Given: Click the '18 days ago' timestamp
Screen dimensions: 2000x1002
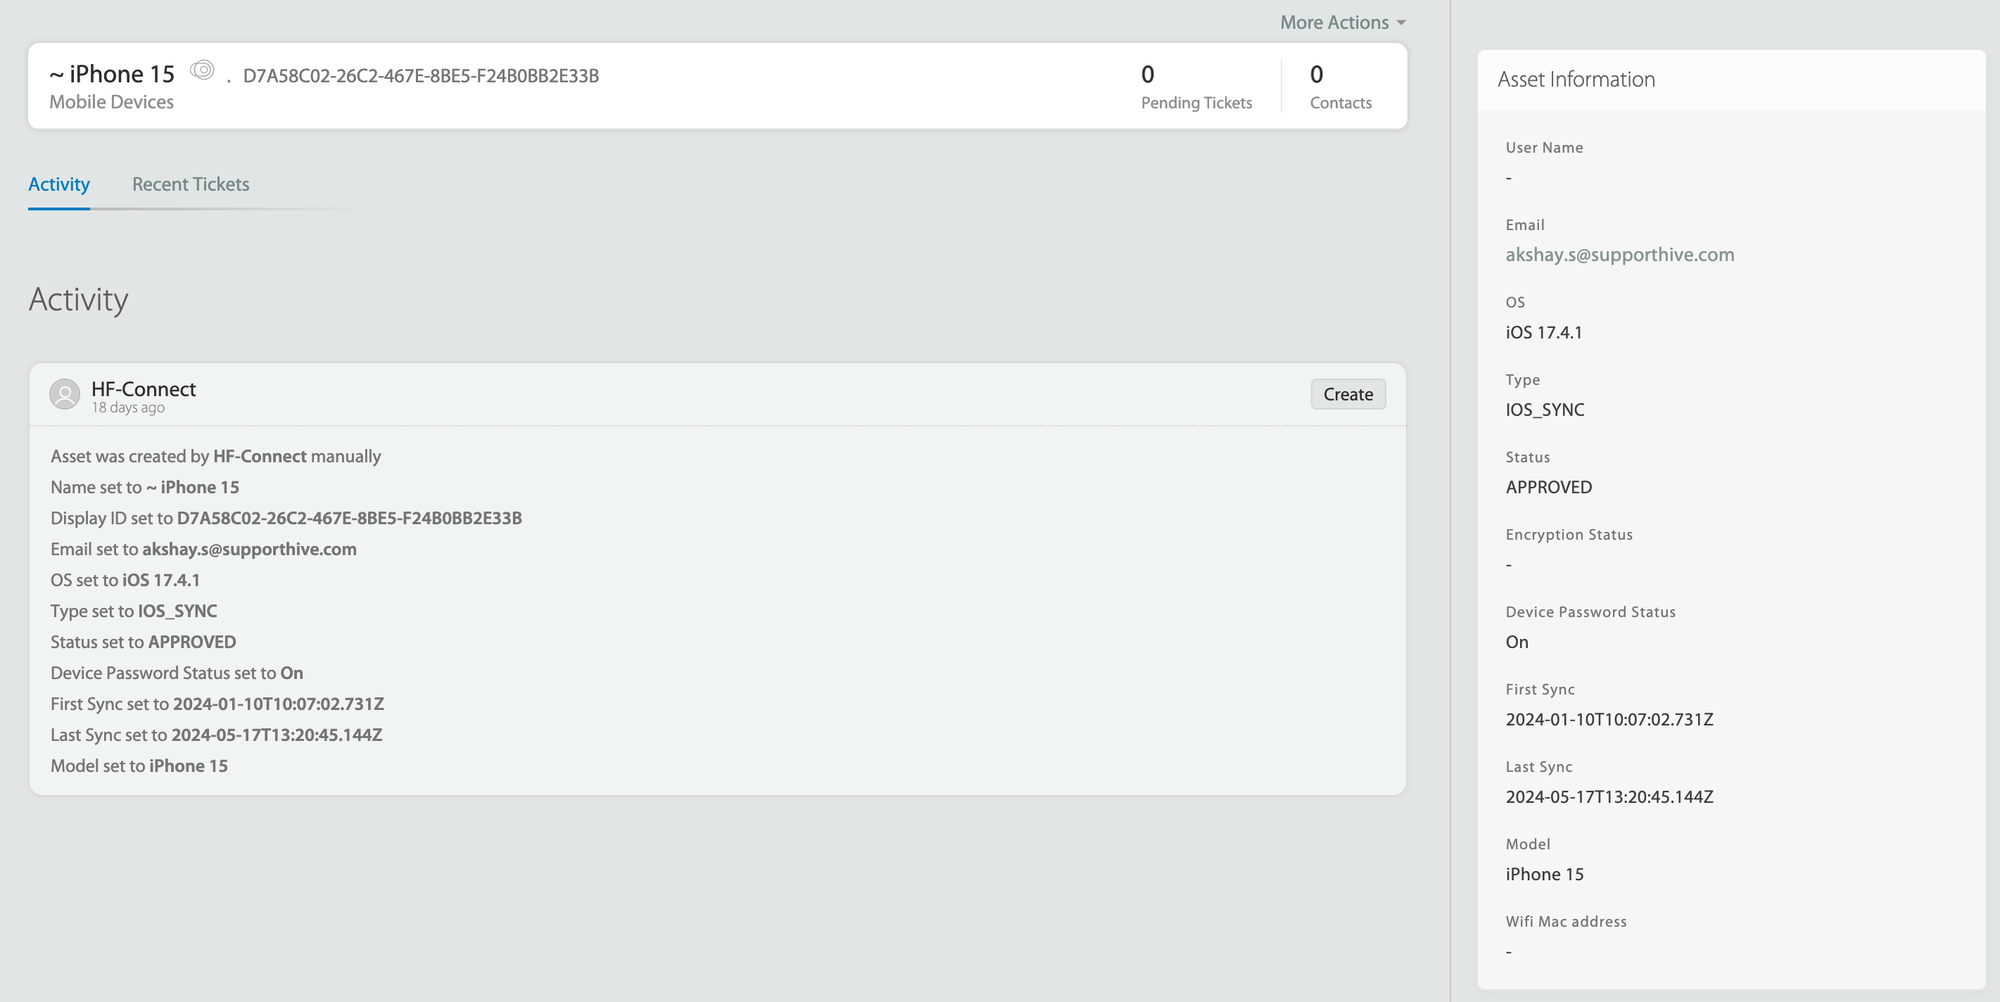Looking at the screenshot, I should click(128, 408).
